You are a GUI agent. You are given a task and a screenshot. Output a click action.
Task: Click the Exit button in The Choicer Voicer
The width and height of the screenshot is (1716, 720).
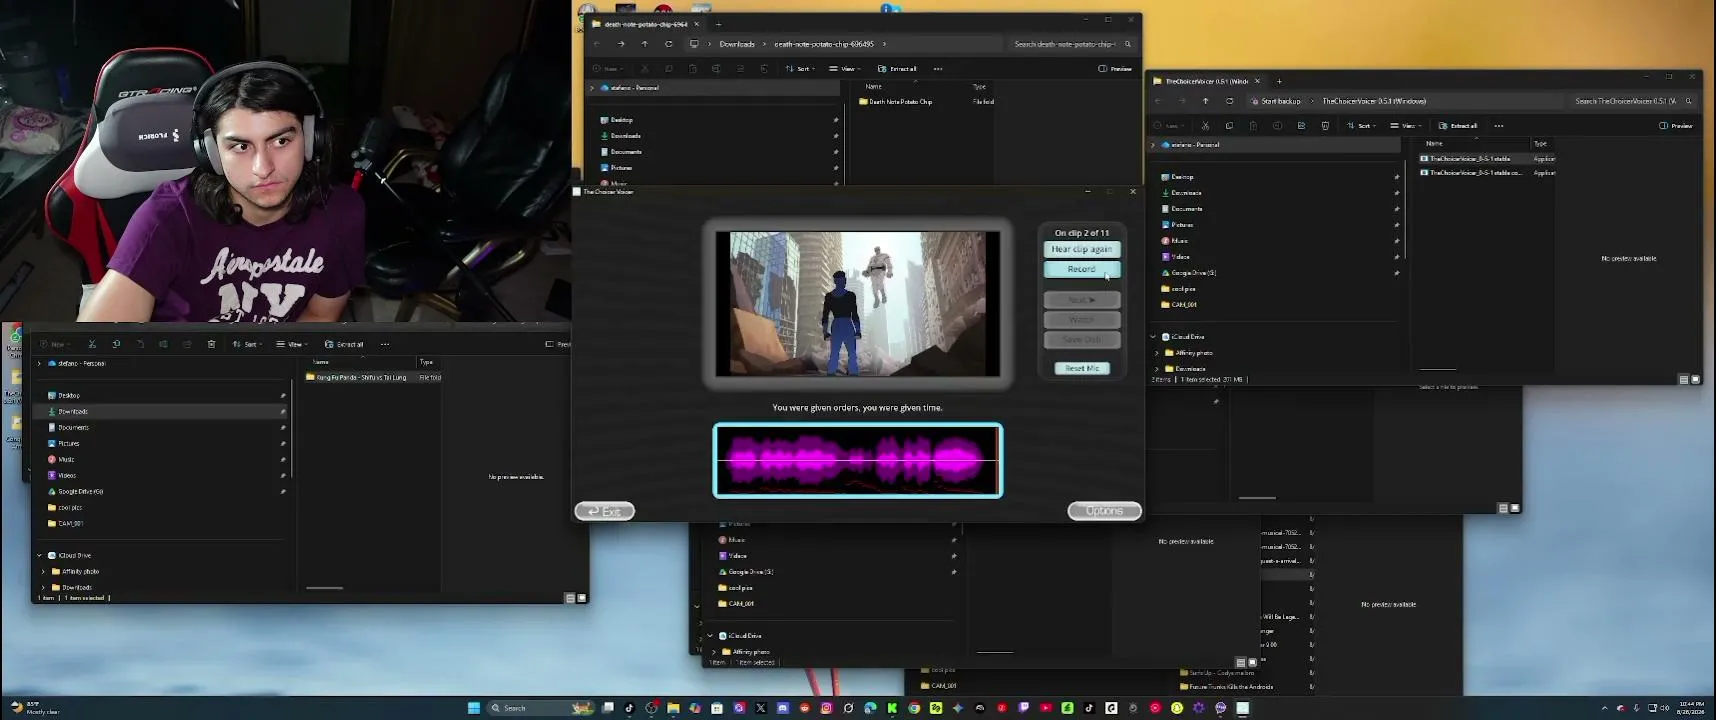tap(605, 511)
